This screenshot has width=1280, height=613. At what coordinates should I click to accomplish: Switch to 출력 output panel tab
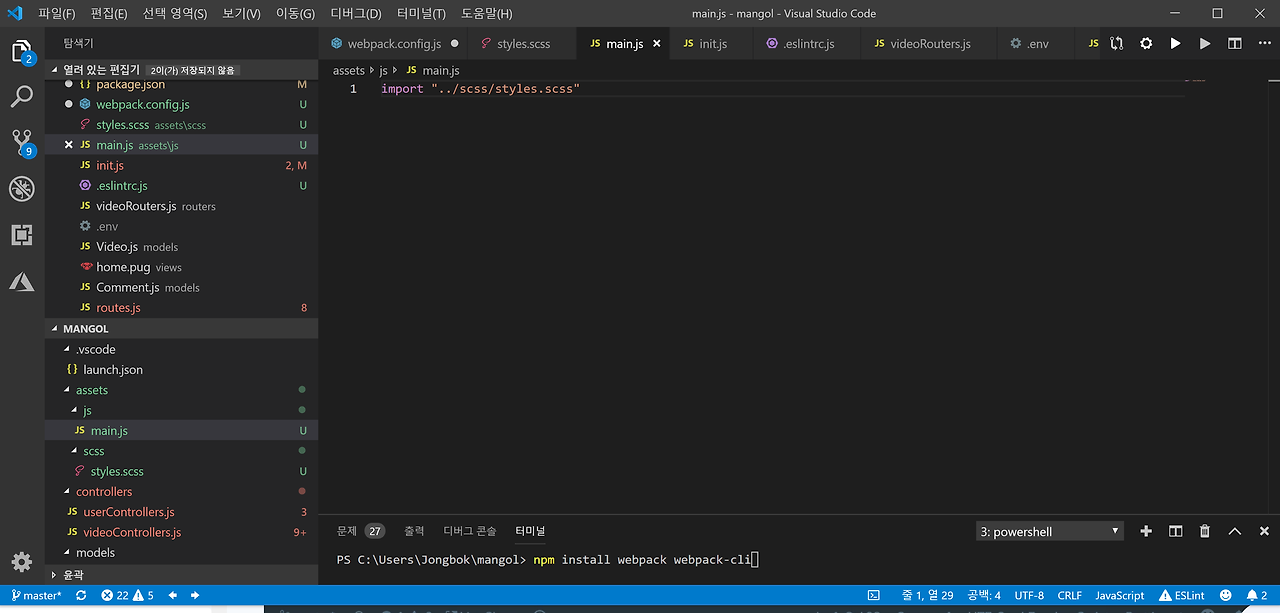414,531
